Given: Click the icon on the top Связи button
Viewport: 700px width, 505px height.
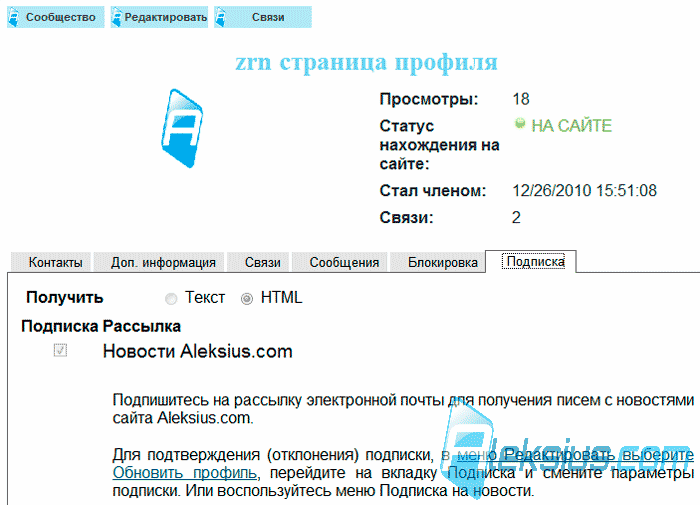Looking at the screenshot, I should 221,17.
